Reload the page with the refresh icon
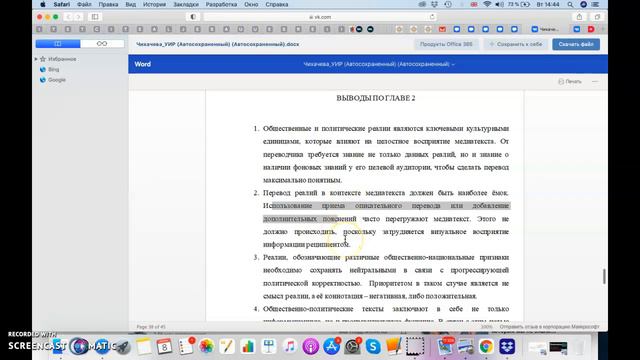Viewport: 640px width, 360px height. [x=432, y=17]
